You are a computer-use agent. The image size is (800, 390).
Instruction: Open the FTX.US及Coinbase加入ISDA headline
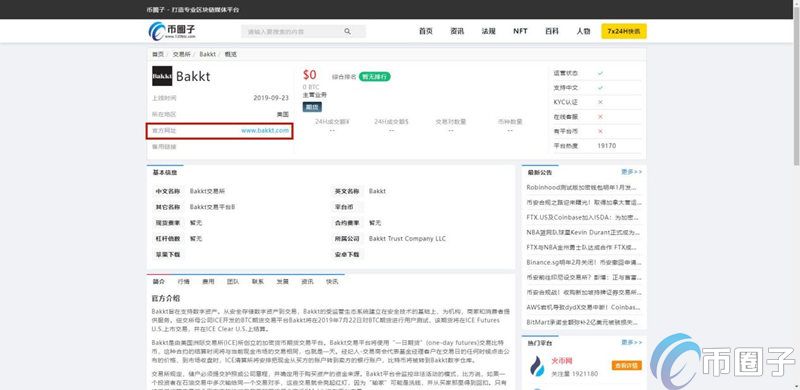[583, 217]
